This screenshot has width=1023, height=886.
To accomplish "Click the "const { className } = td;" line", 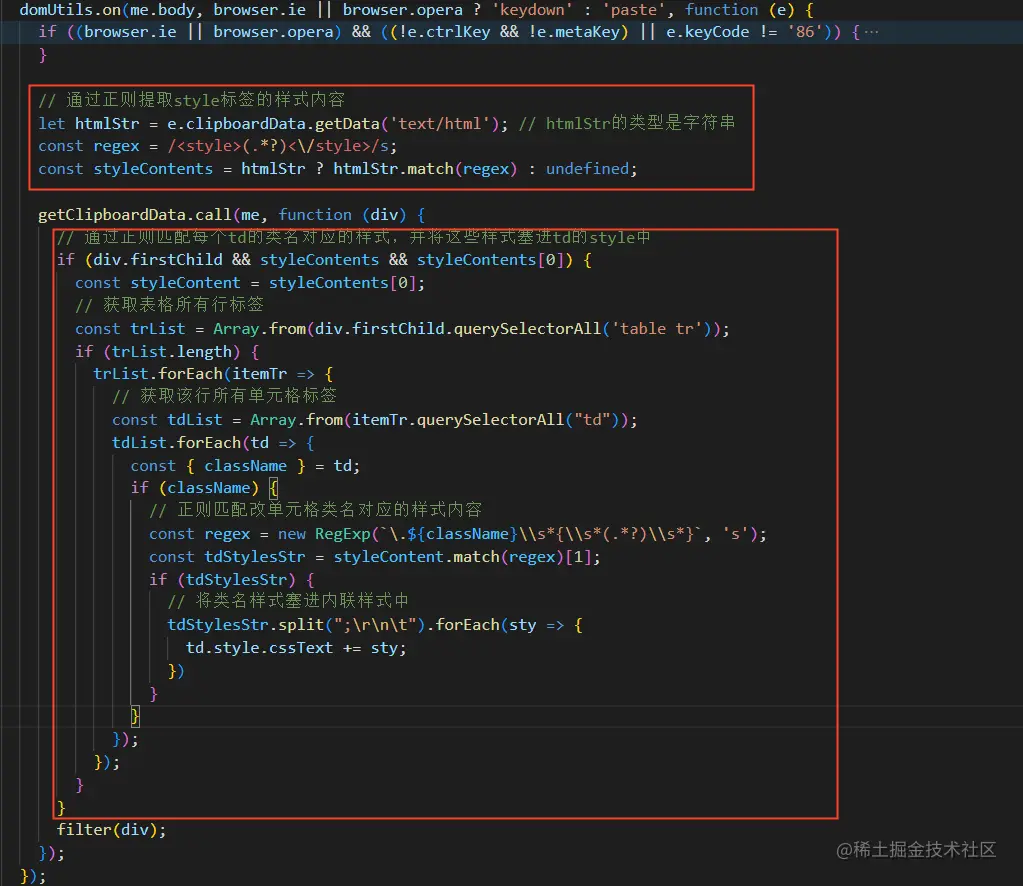I will pyautogui.click(x=245, y=466).
